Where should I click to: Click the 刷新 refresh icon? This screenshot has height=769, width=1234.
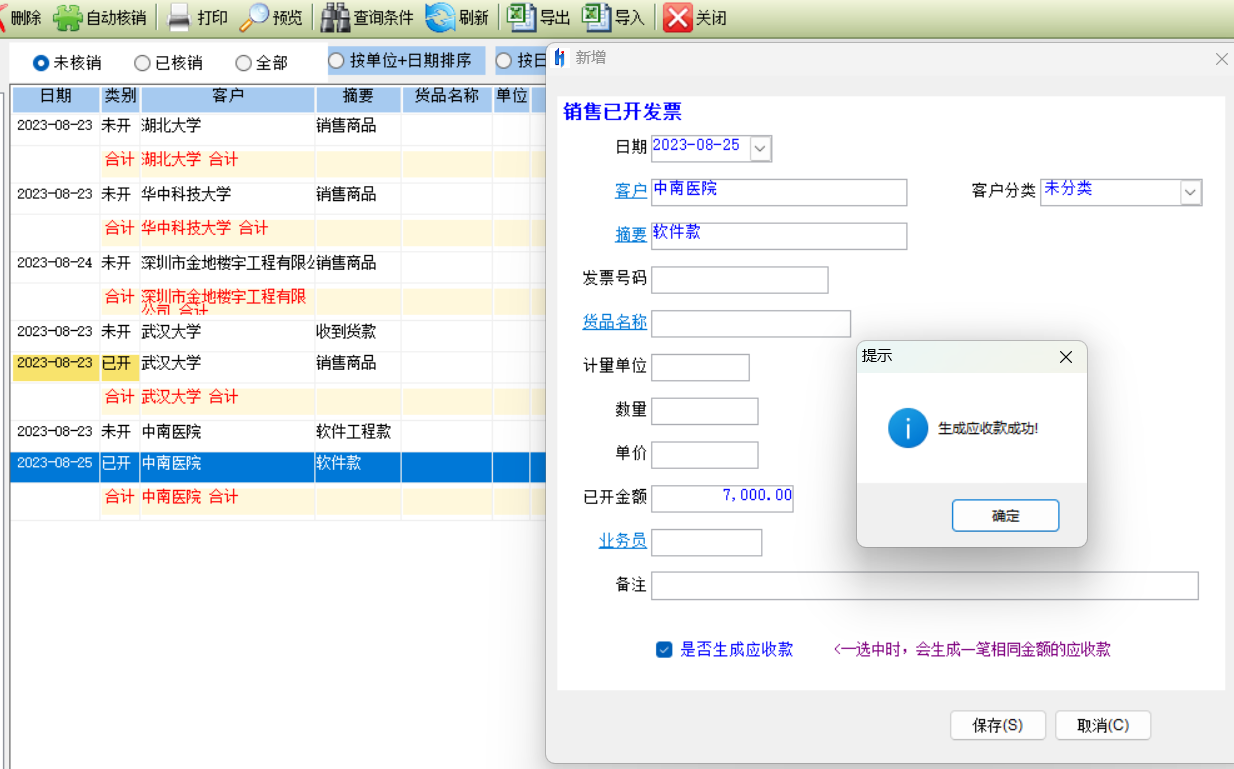440,17
